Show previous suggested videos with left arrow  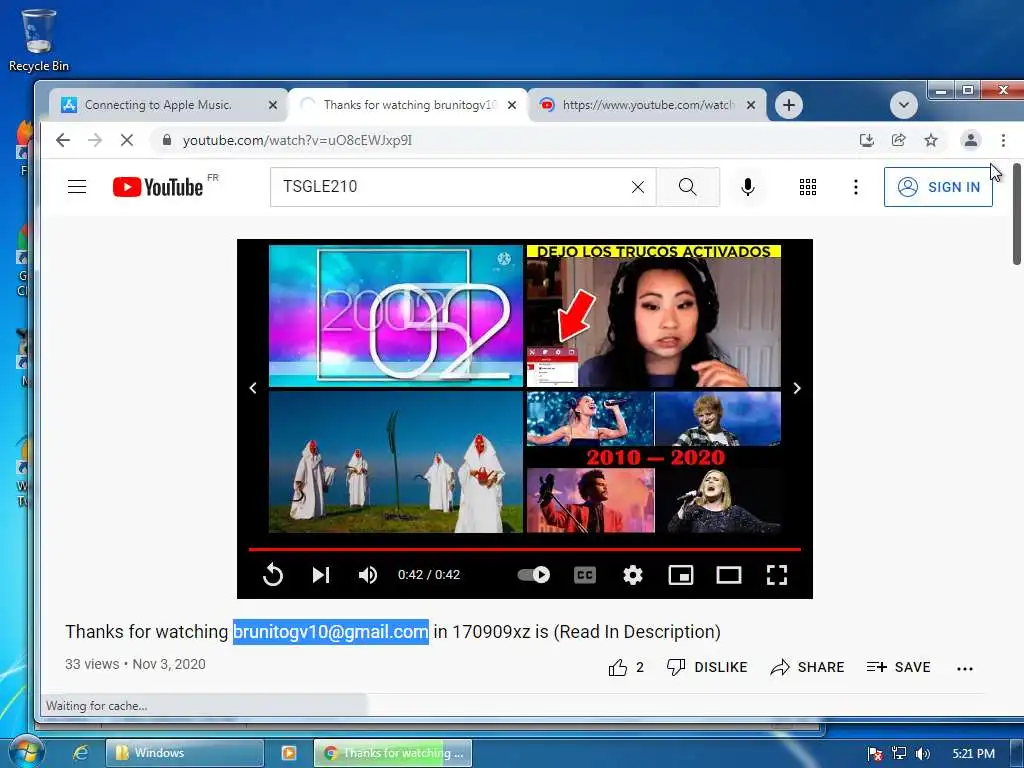point(253,388)
